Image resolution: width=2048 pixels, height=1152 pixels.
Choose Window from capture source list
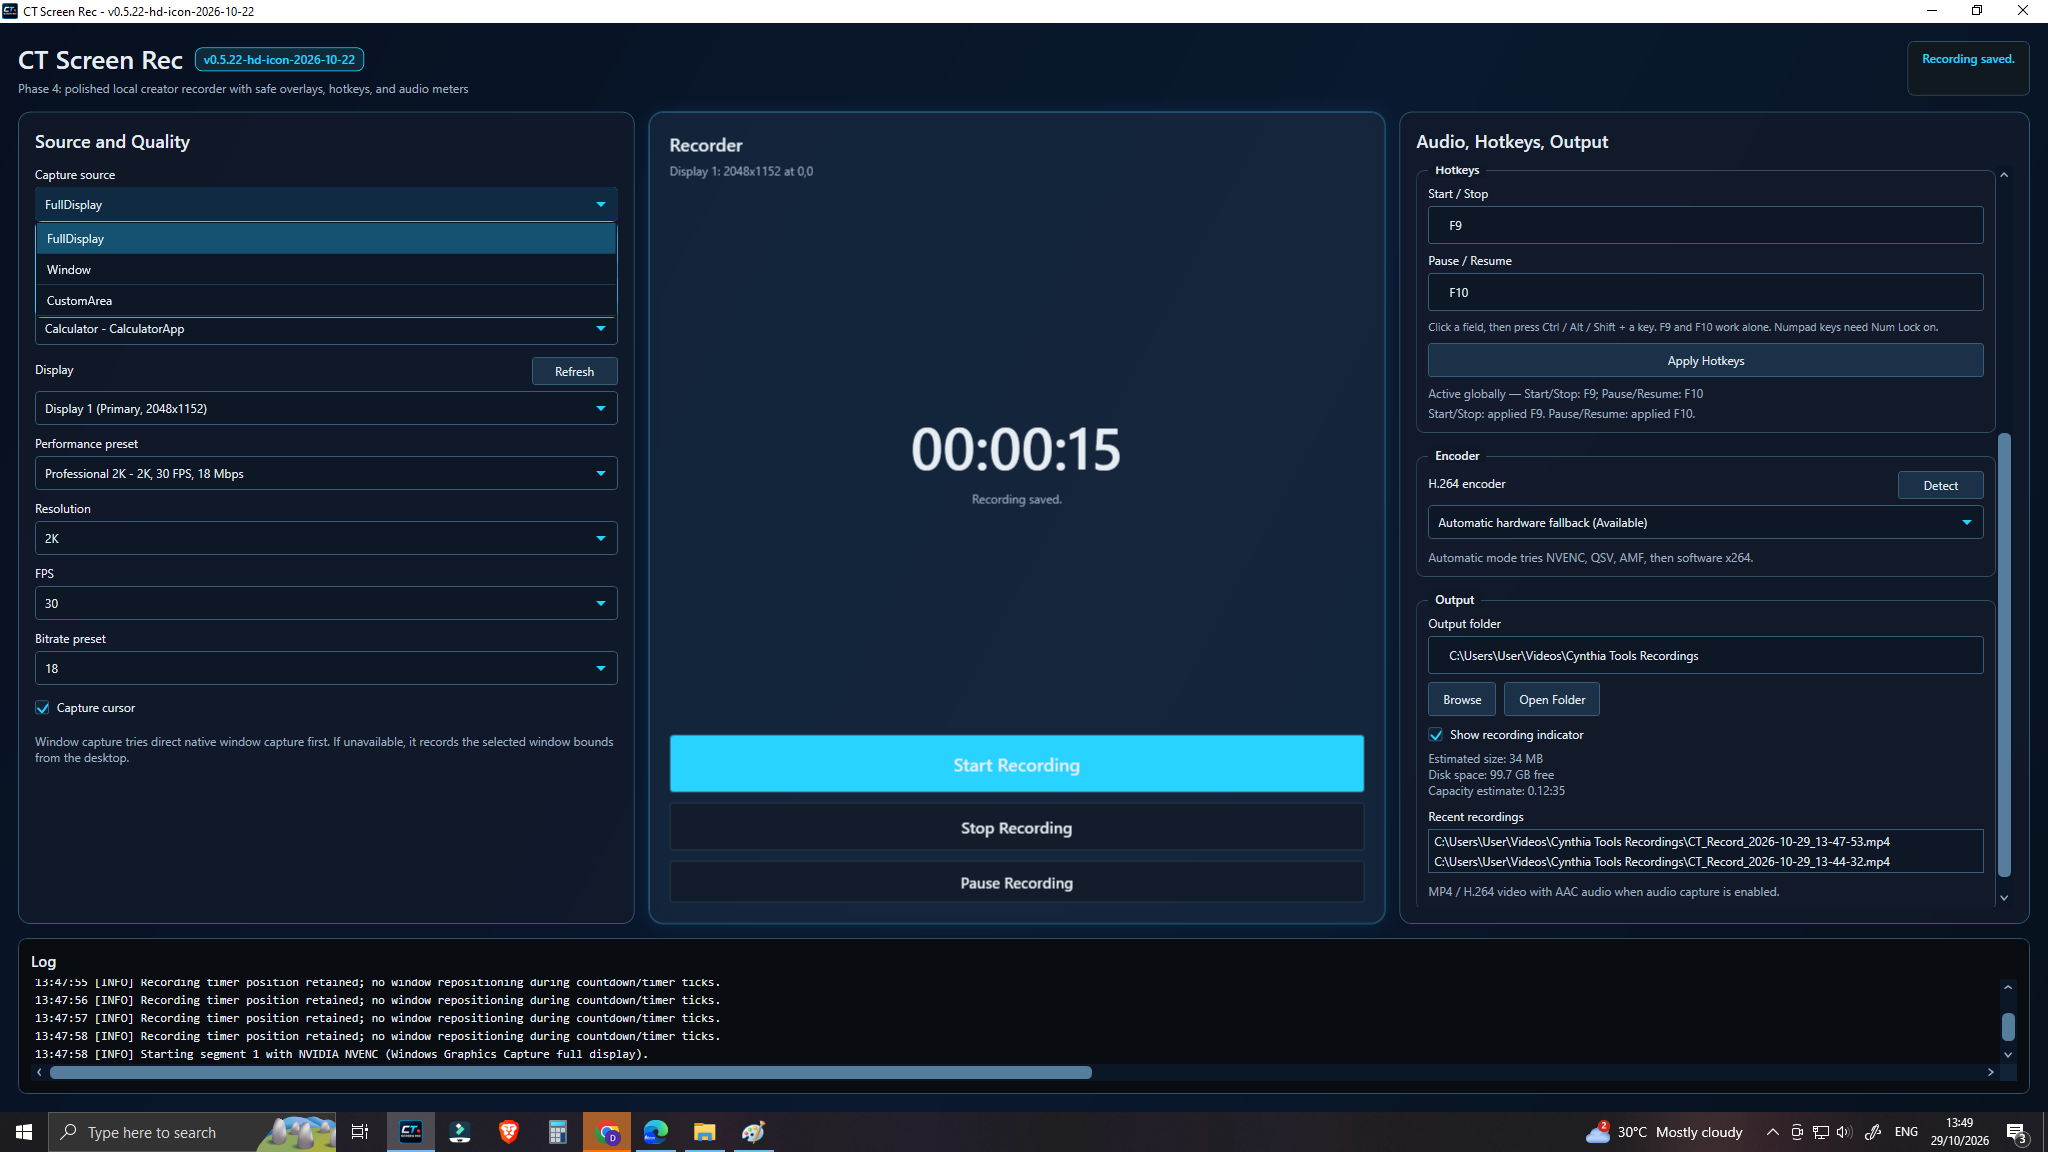coord(326,270)
